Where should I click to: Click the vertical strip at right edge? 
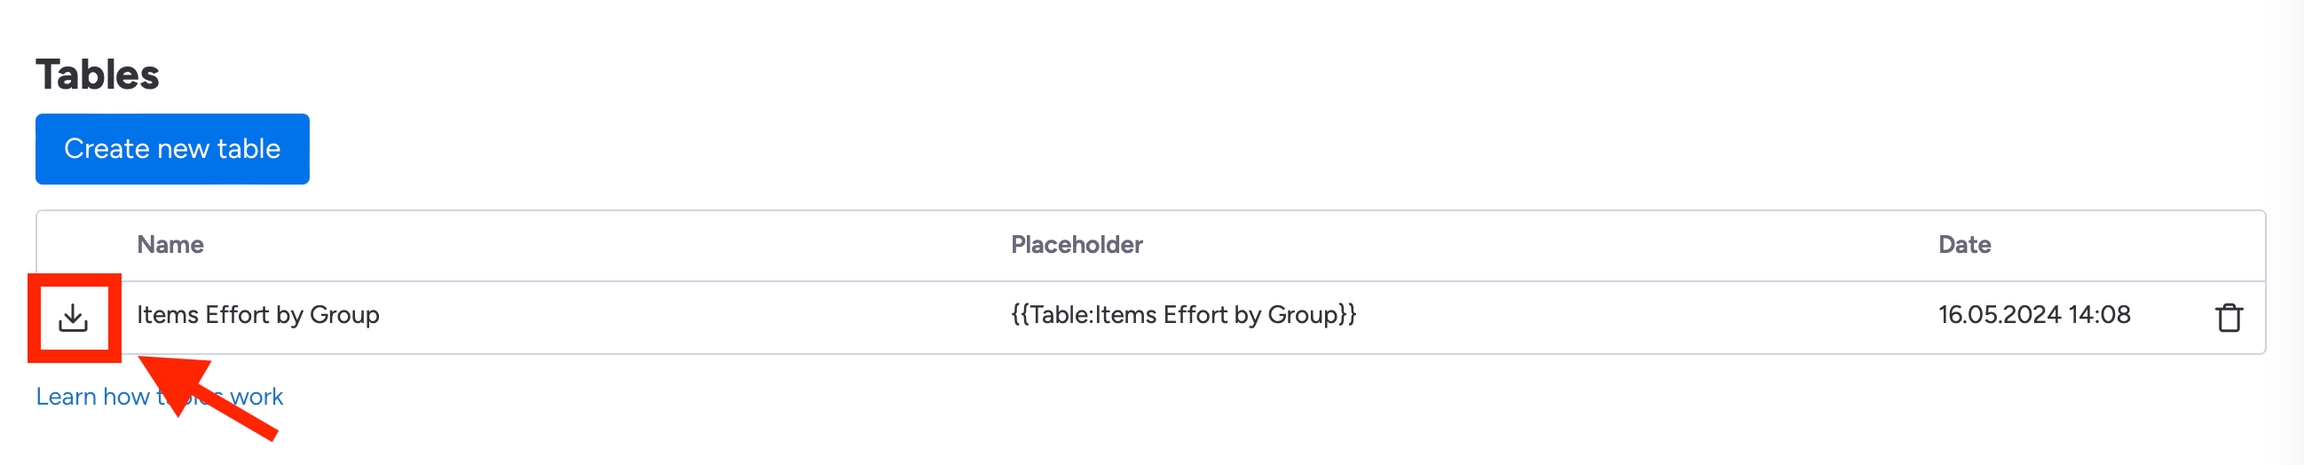pyautogui.click(x=2292, y=232)
